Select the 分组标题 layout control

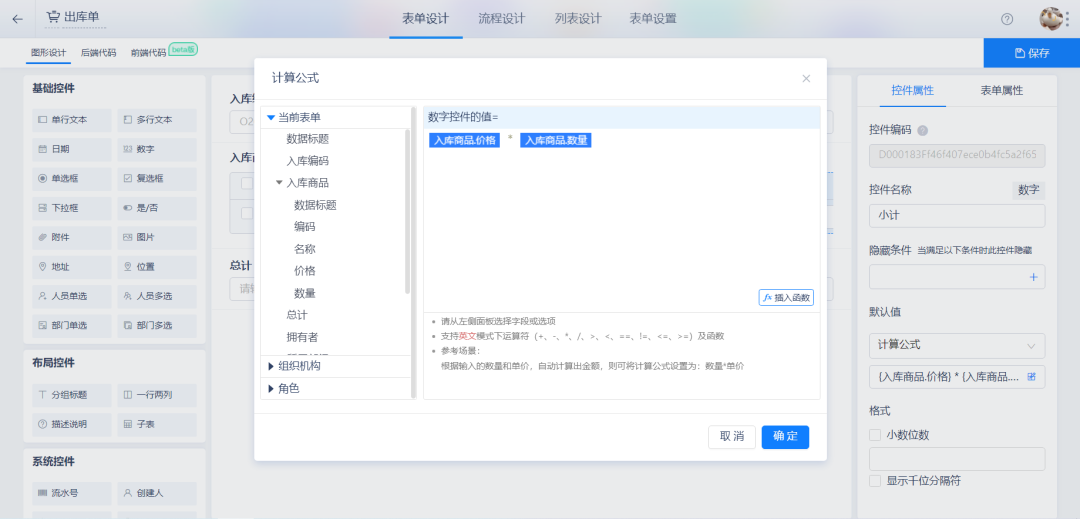[x=72, y=395]
